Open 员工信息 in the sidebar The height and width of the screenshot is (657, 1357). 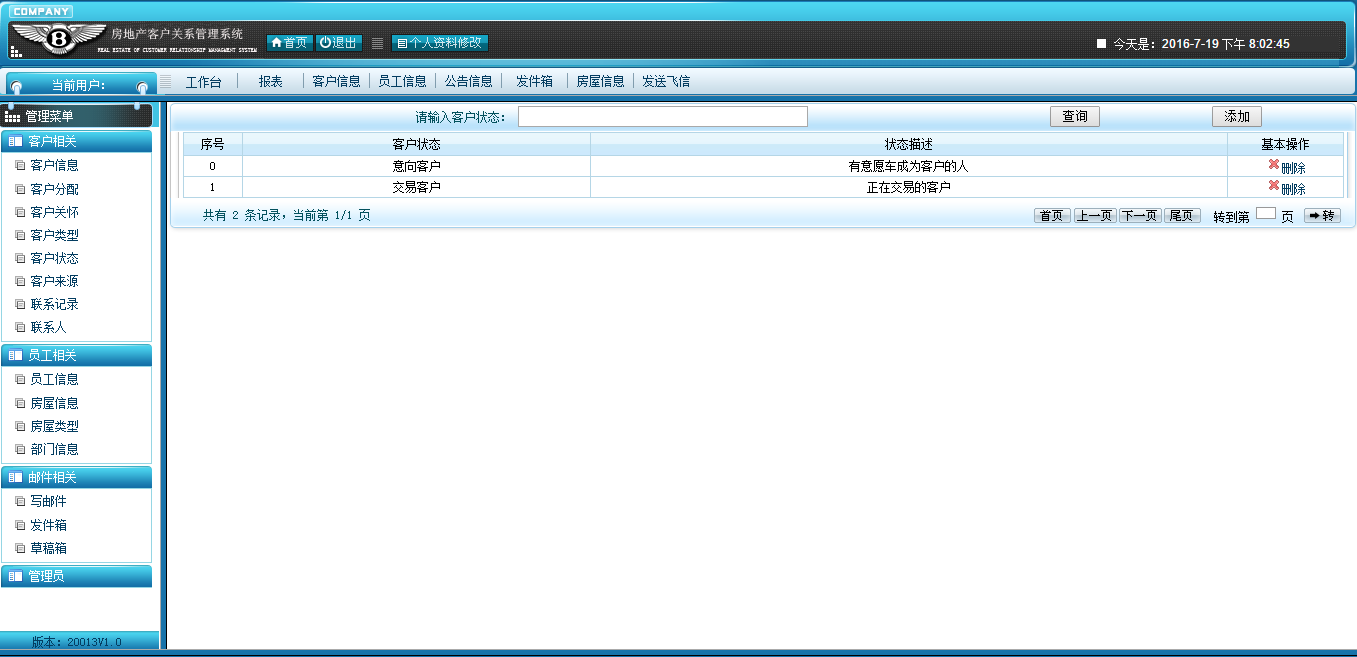click(x=54, y=380)
